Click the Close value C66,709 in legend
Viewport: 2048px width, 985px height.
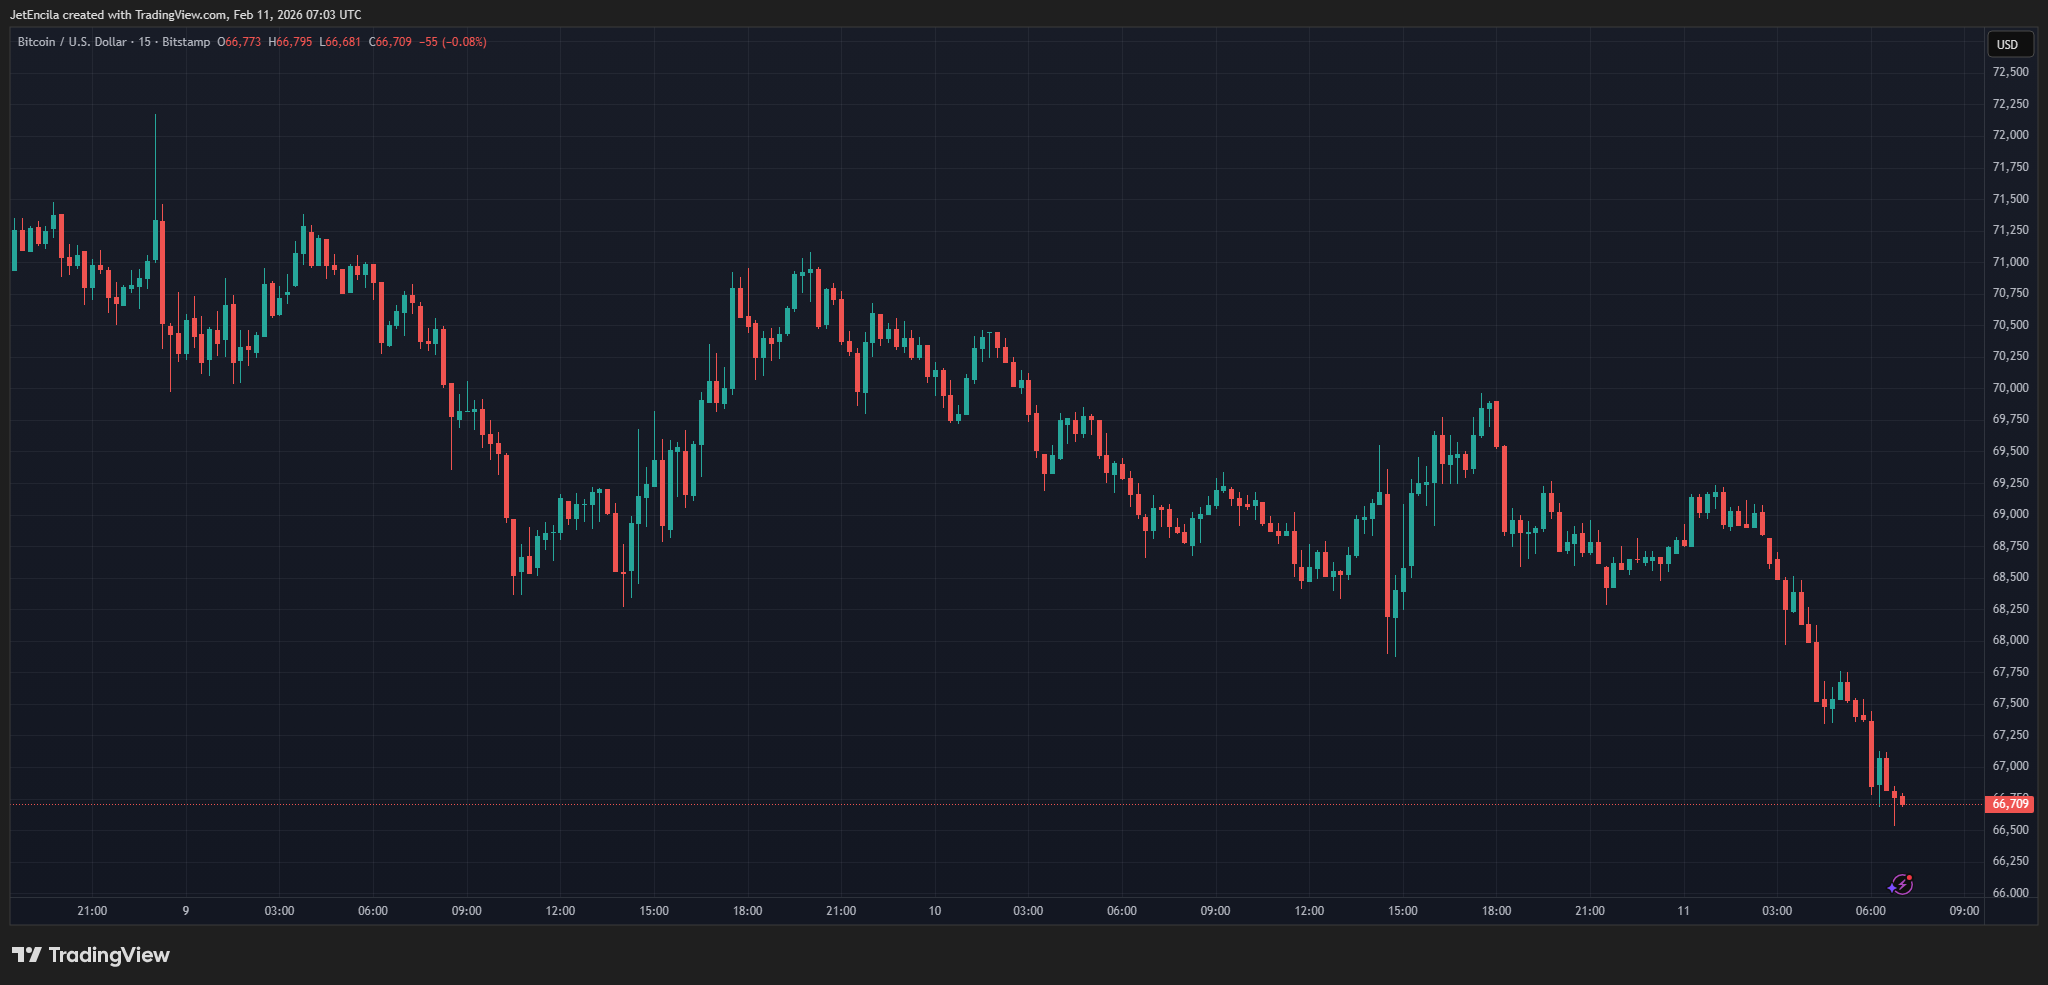[390, 42]
